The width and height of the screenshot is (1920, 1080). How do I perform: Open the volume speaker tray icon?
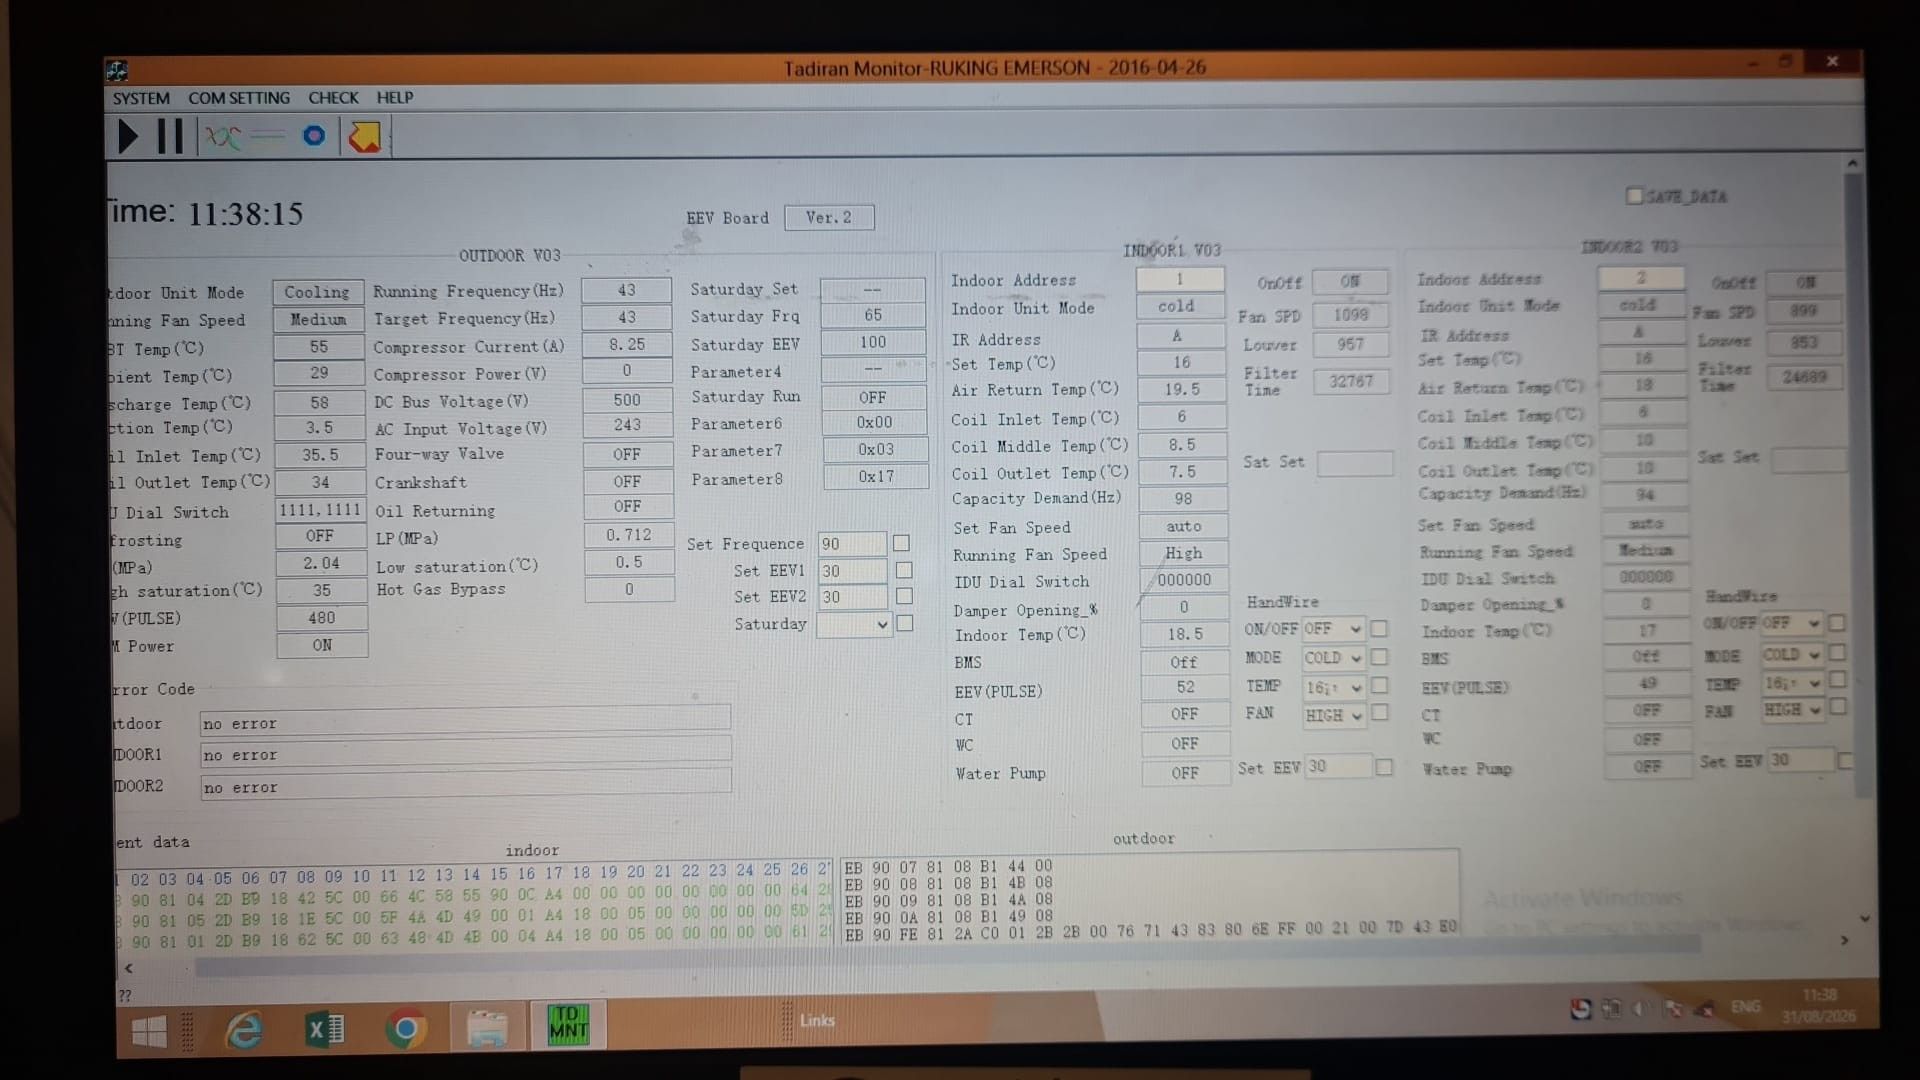click(x=1640, y=1009)
